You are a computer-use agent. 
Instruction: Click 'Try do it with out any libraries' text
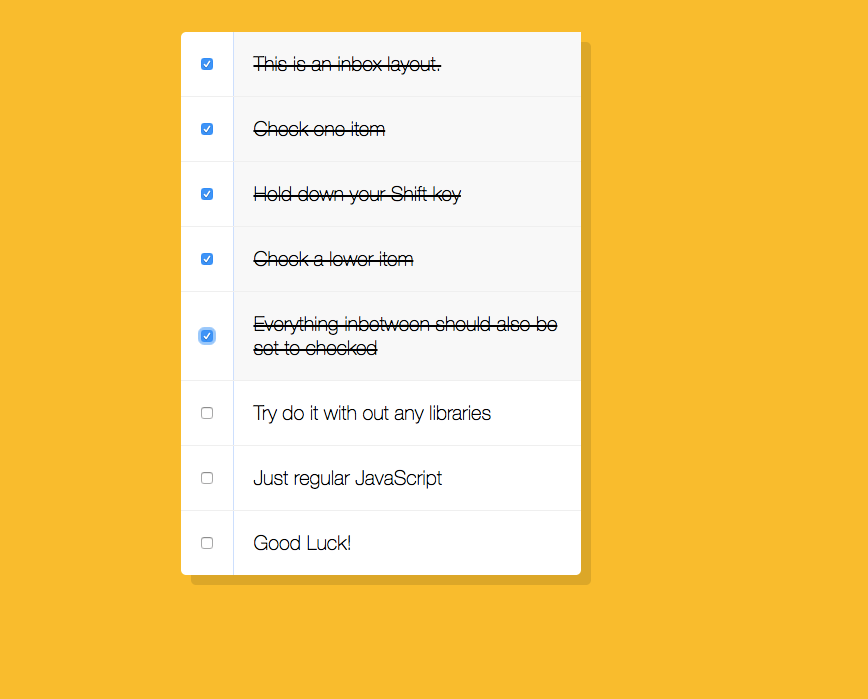tap(372, 413)
